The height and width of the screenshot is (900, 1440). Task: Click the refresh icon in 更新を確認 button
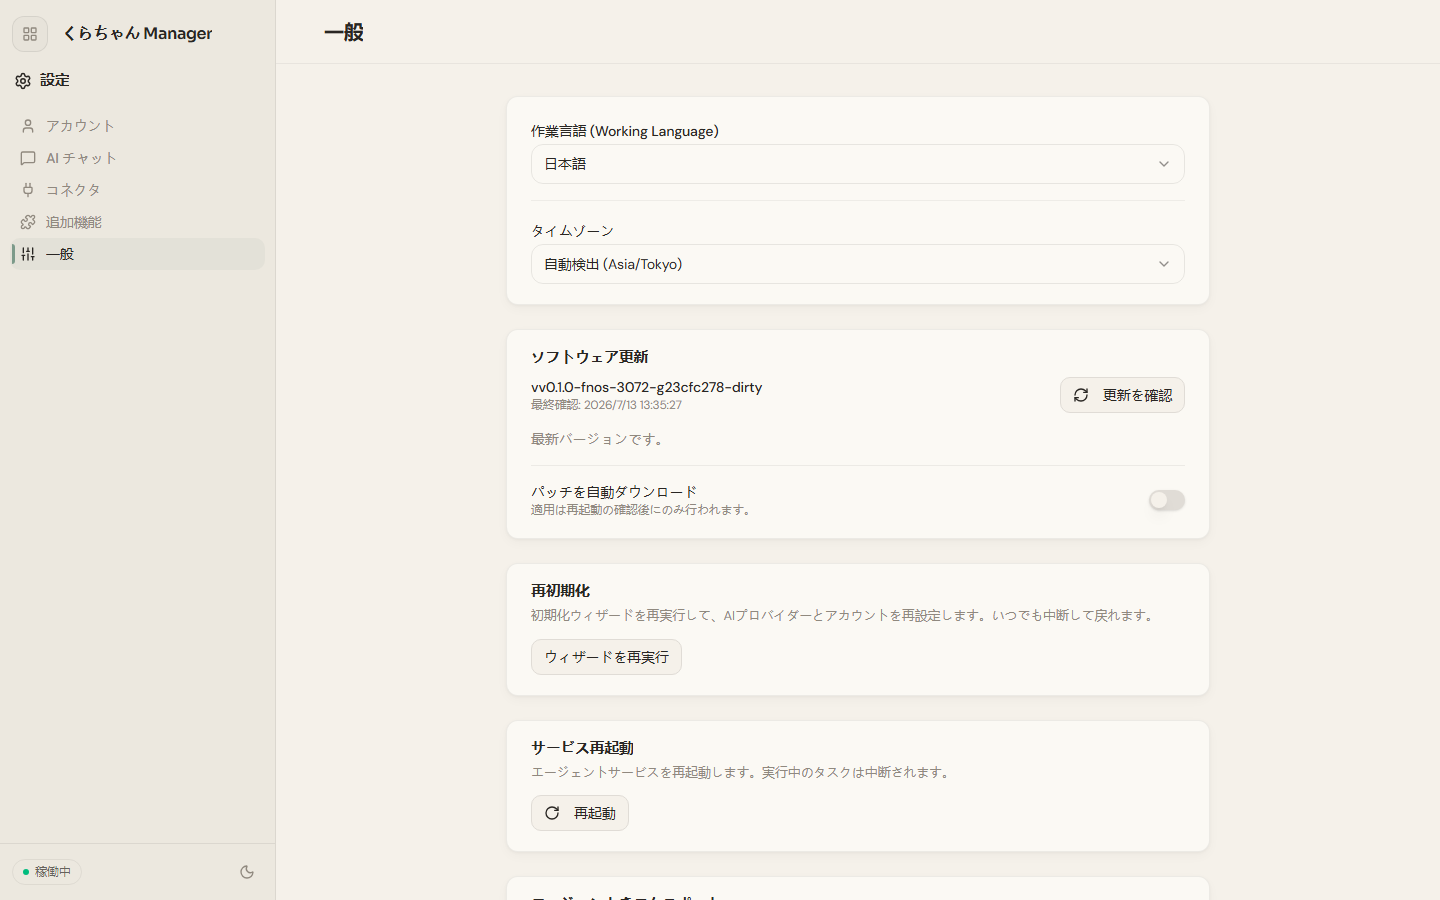tap(1081, 395)
